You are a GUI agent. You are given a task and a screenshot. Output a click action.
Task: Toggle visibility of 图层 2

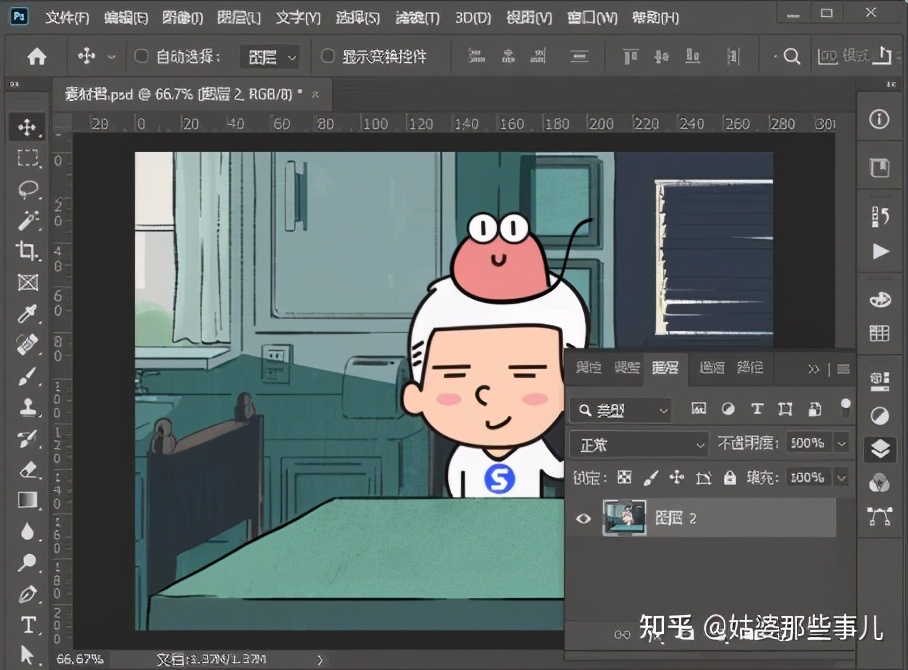click(585, 517)
